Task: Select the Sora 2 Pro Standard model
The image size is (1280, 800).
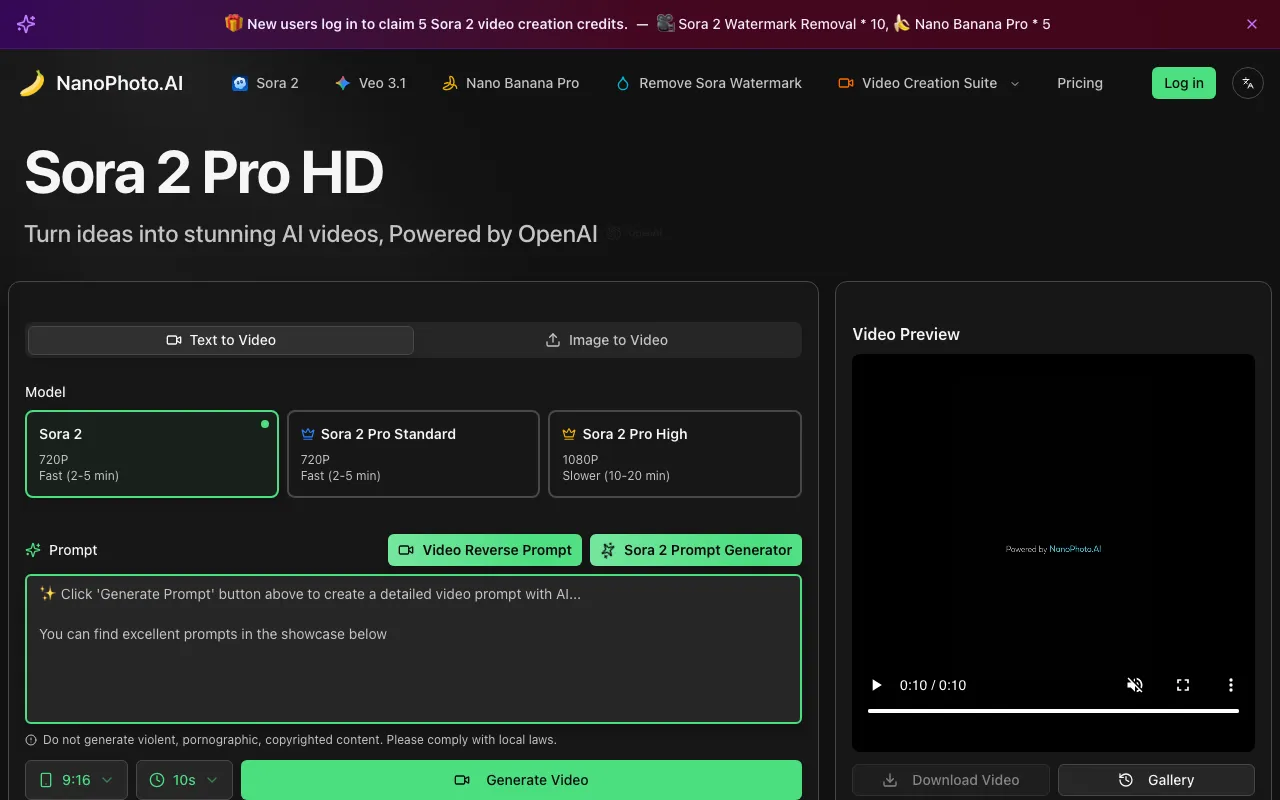Action: [413, 454]
